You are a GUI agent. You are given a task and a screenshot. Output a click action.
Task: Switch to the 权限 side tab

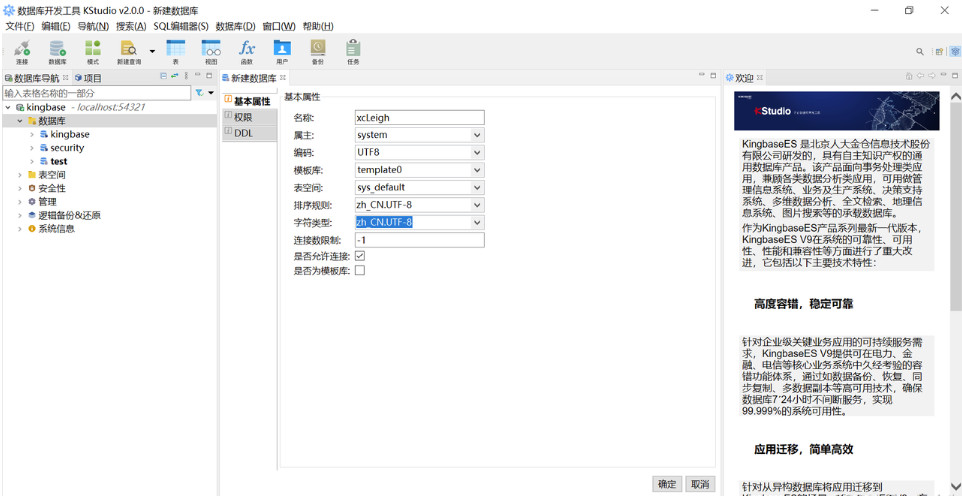249,117
